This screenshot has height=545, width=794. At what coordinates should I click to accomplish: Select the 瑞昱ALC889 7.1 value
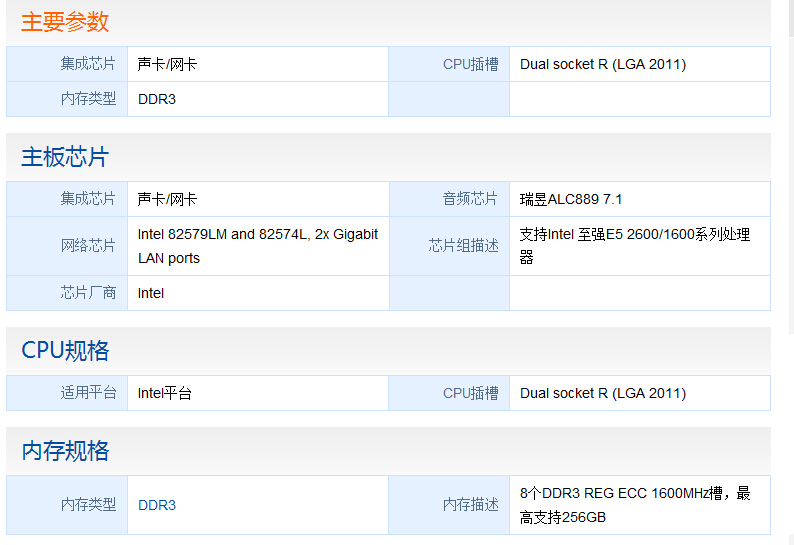pos(571,199)
